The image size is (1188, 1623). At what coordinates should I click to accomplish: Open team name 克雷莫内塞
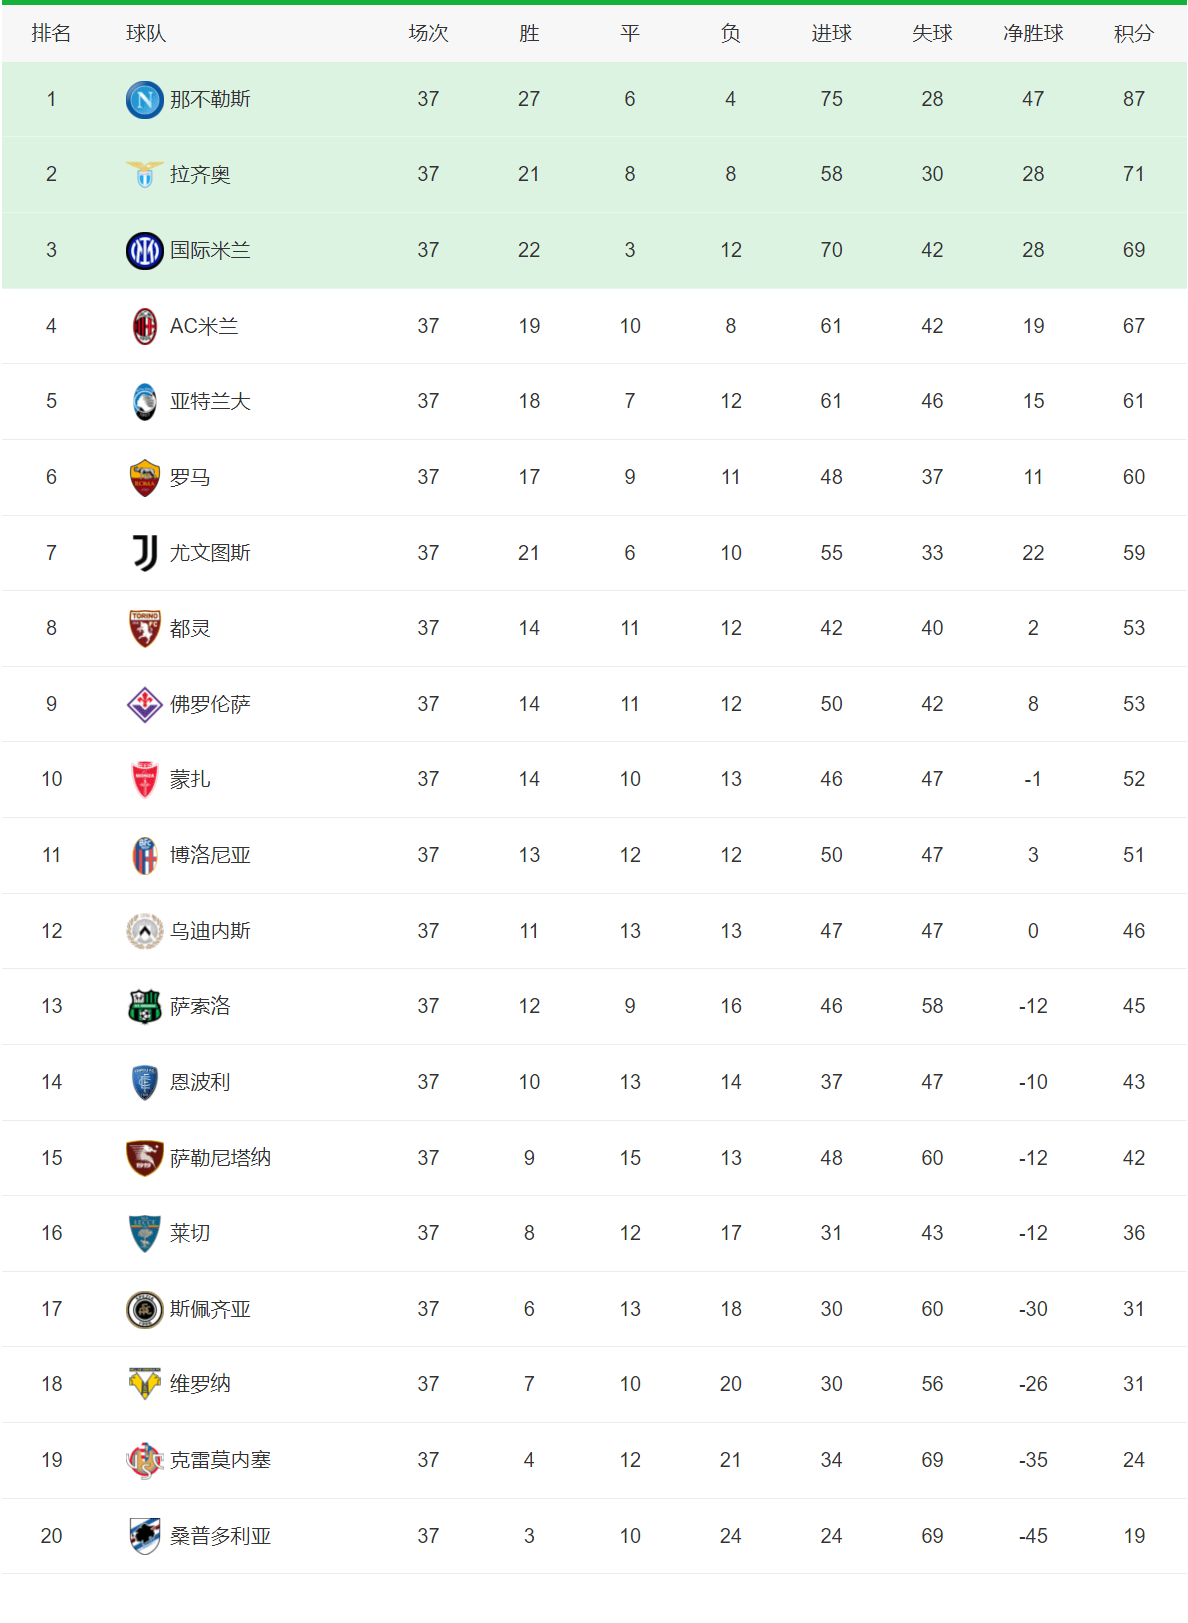(x=220, y=1460)
